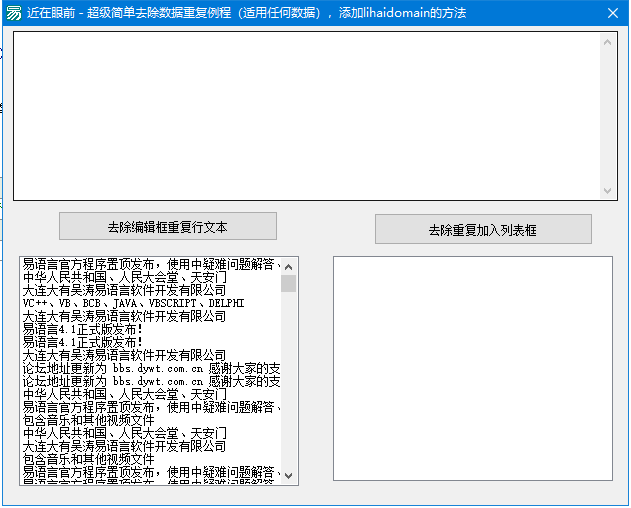The height and width of the screenshot is (508, 631).
Task: Click the 去除重复加入列表框 button
Action: 483,229
